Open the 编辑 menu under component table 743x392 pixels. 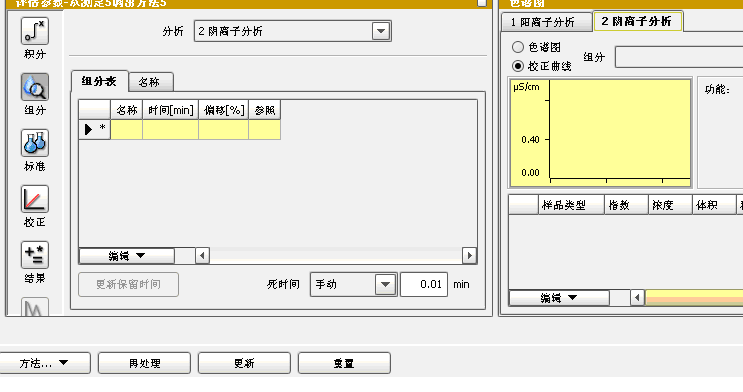pos(127,256)
